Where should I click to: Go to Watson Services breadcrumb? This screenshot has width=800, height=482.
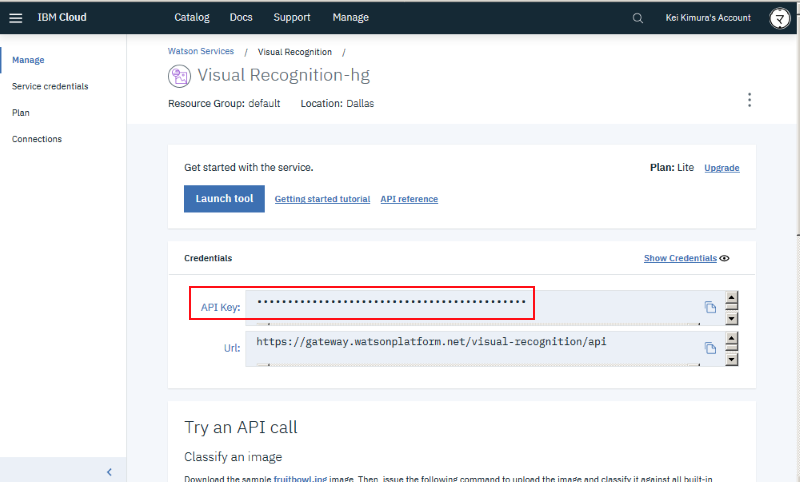pos(201,51)
